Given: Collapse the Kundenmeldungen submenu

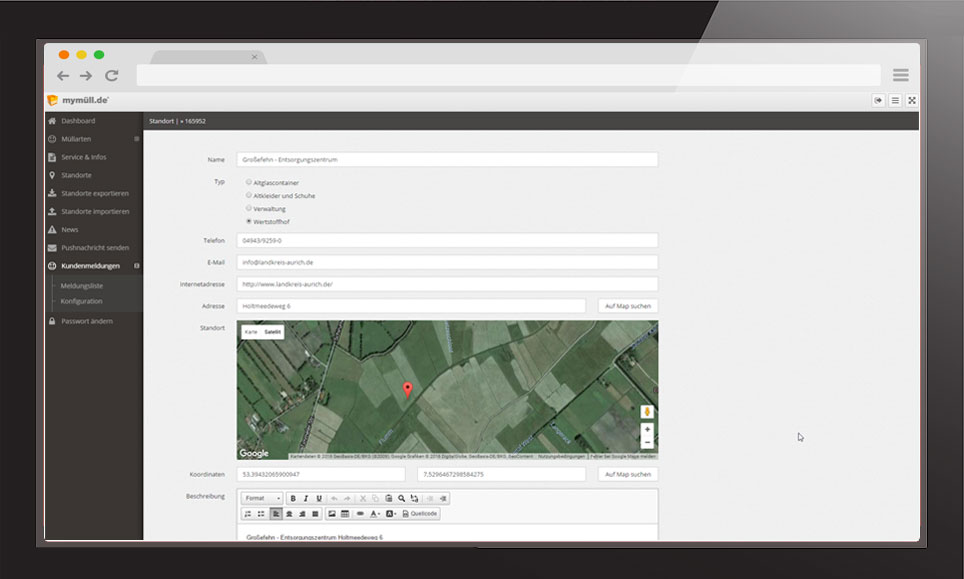Looking at the screenshot, I should coord(136,266).
